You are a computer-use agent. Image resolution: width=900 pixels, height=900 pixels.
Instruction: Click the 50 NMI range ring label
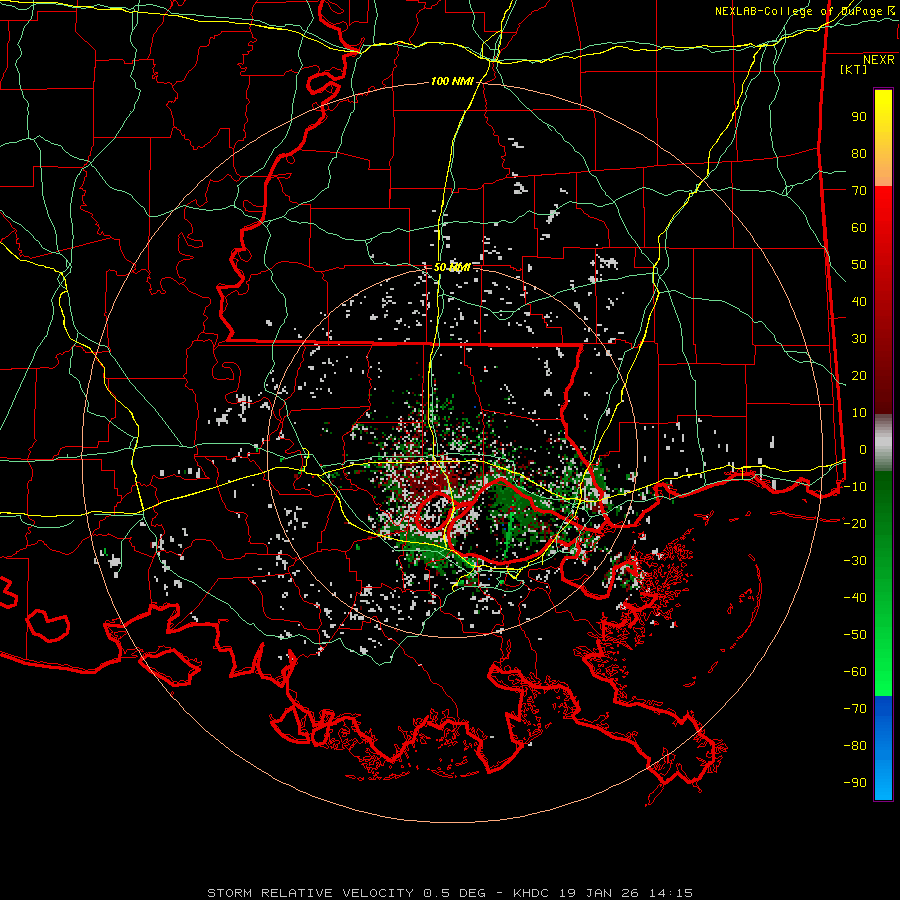(452, 267)
